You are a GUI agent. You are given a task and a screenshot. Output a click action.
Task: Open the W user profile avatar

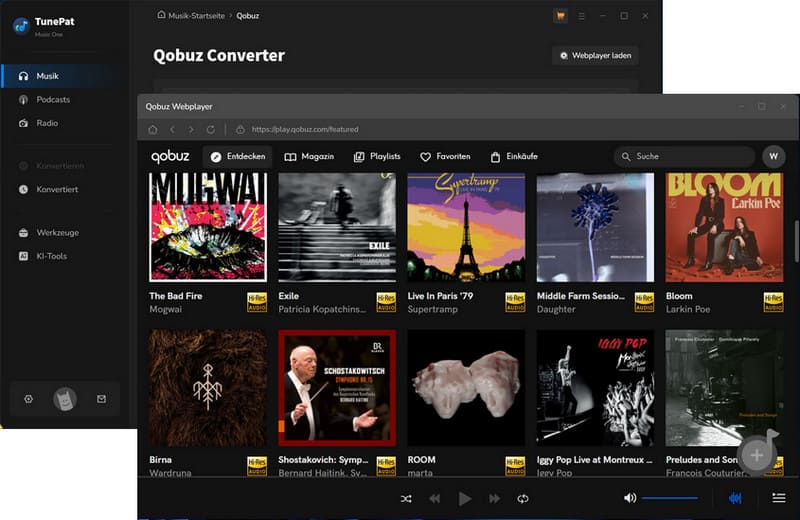pos(773,157)
